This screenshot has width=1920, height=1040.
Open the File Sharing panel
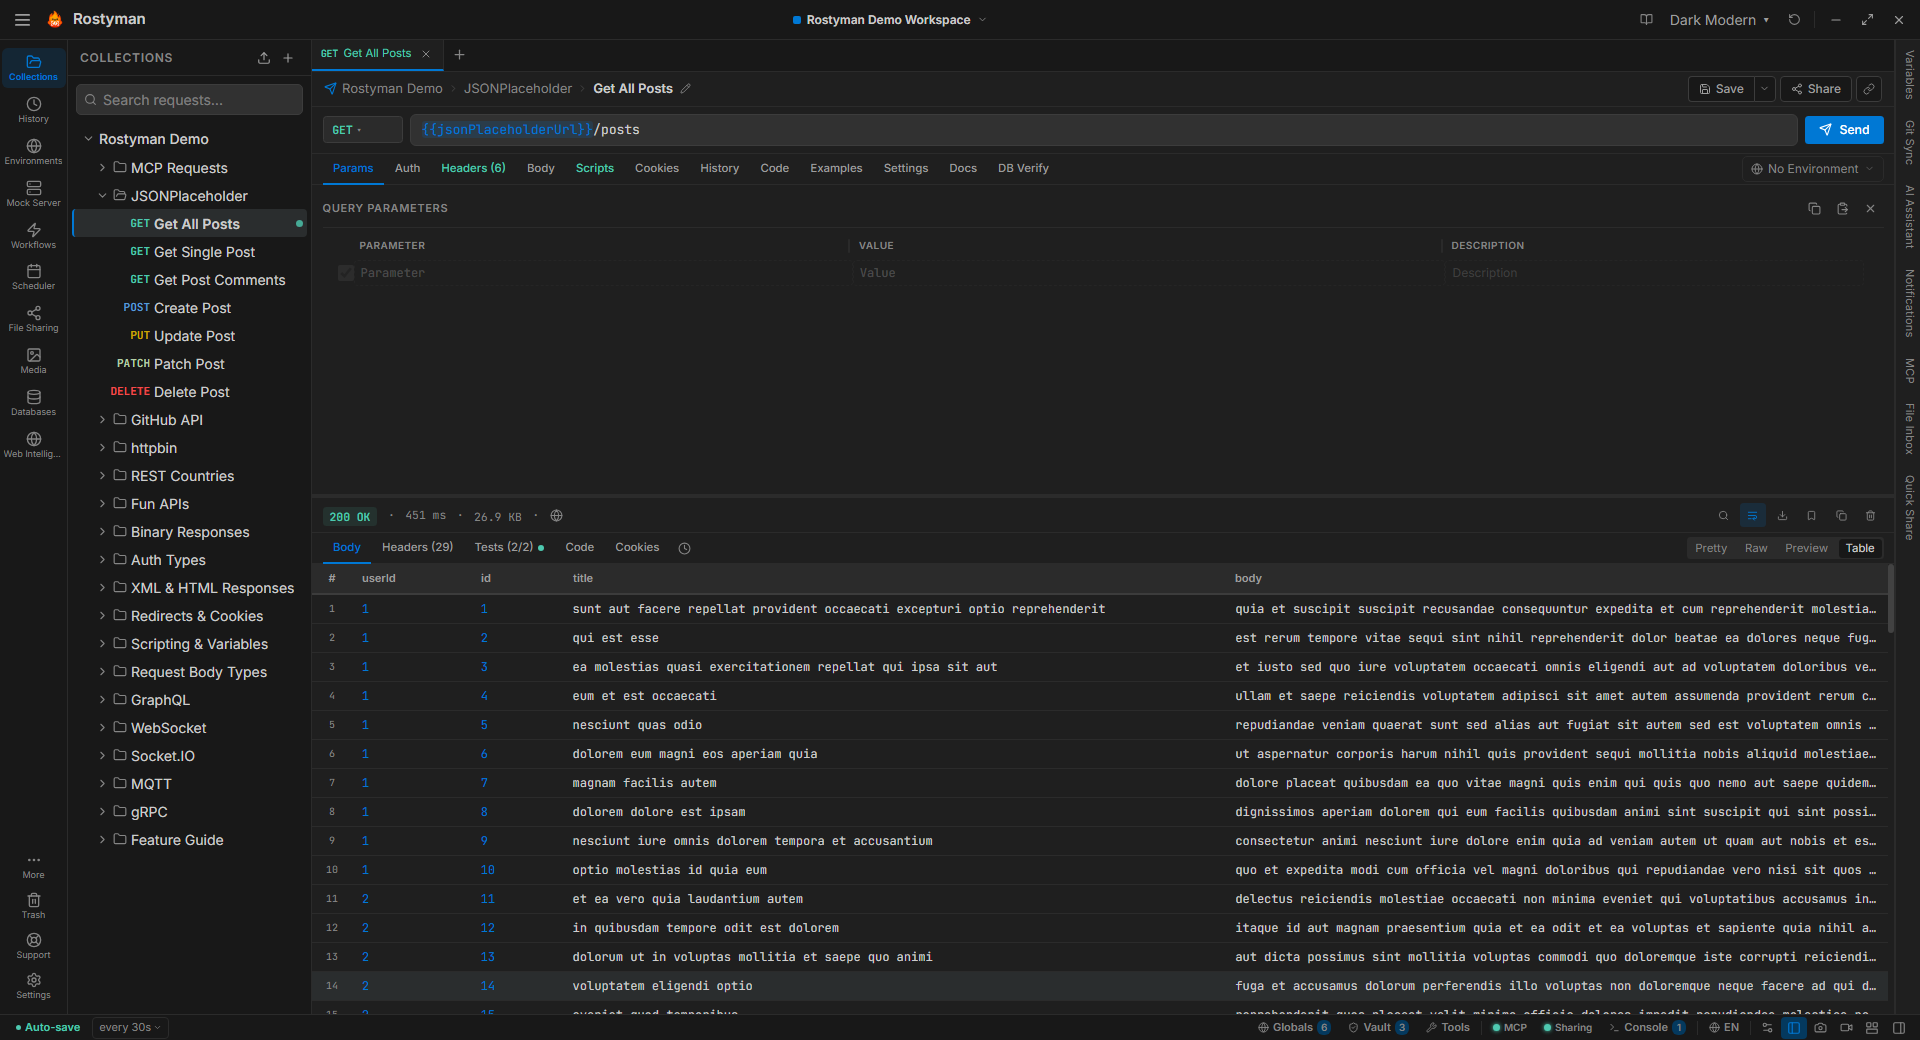click(33, 319)
